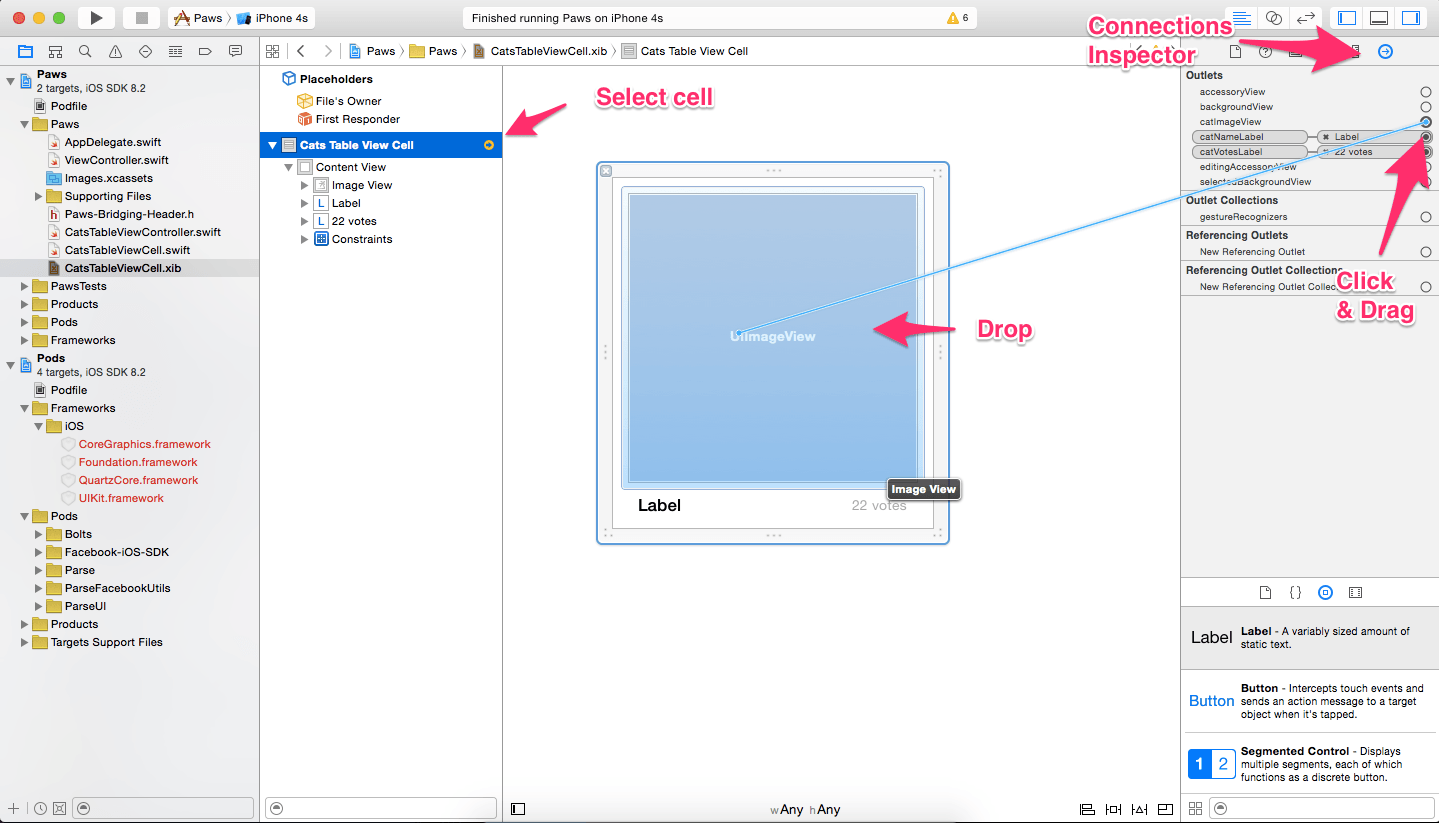Open the Quick Help inspector
The height and width of the screenshot is (823, 1439).
click(1266, 51)
